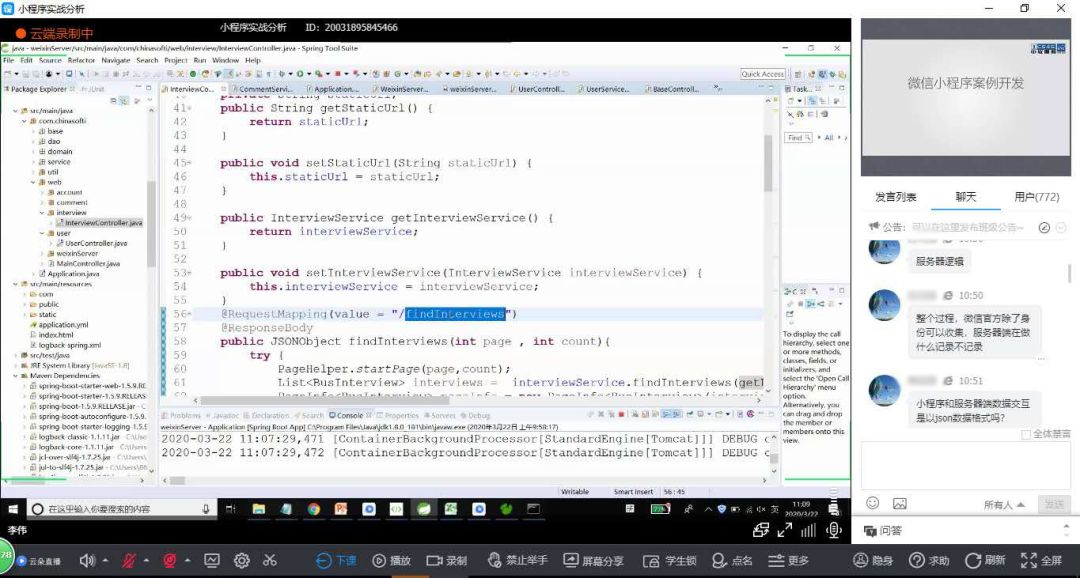Screen dimensions: 1080x578
Task: Expand the Maven Dependencies tree node
Action: pyautogui.click(x=15, y=376)
